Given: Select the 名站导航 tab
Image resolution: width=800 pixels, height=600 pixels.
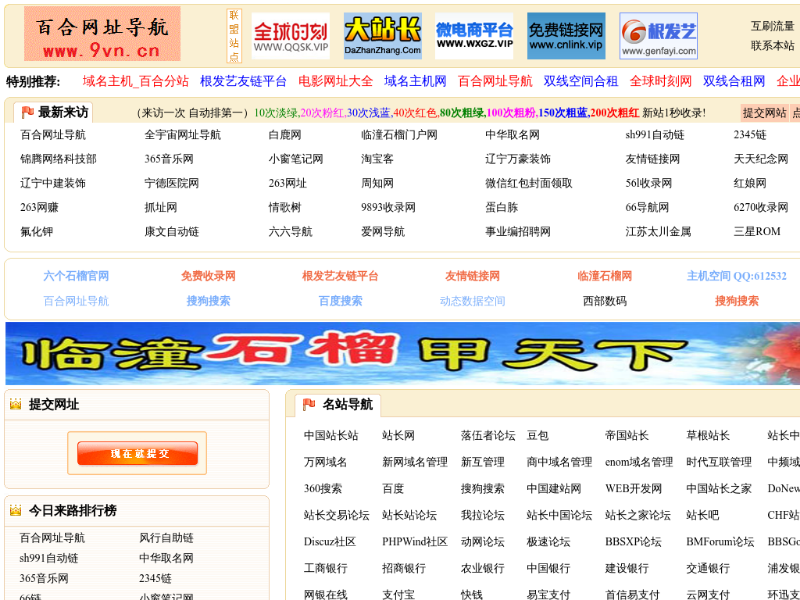Looking at the screenshot, I should [347, 405].
